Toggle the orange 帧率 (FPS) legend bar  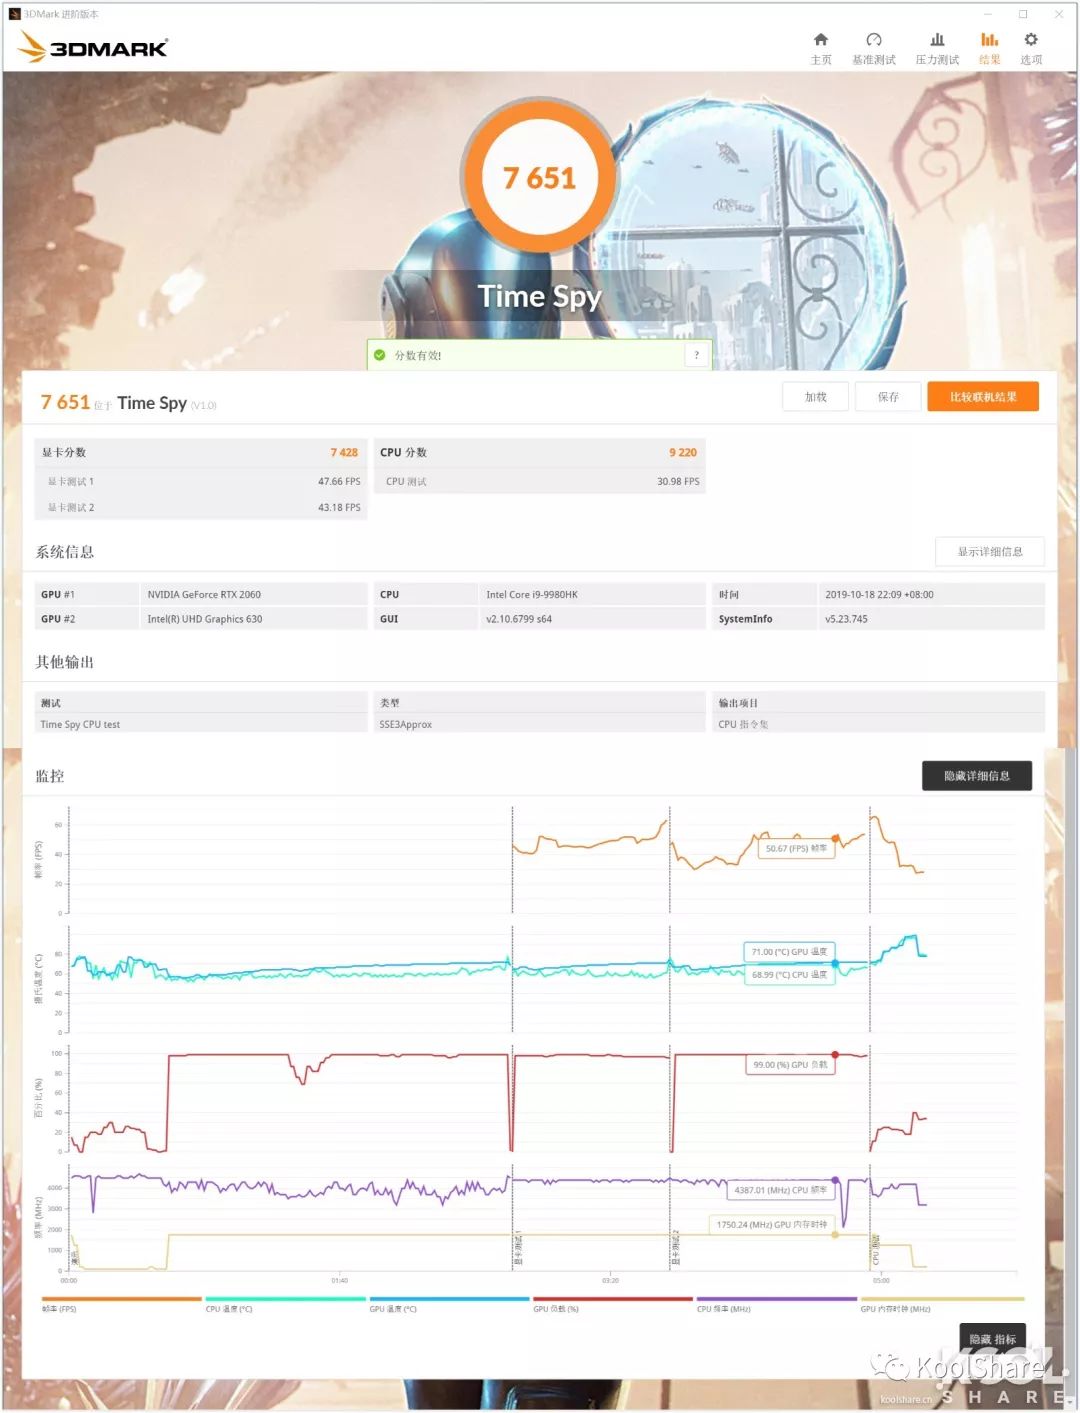[x=121, y=1299]
